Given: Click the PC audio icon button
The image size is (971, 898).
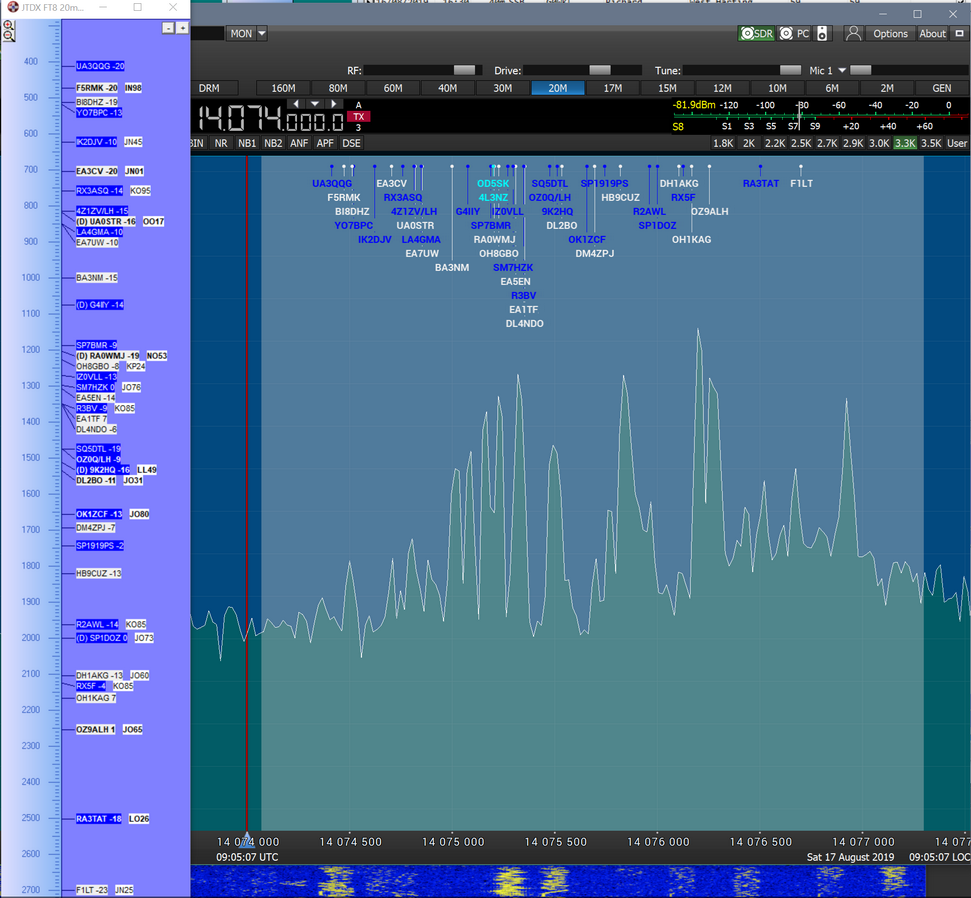Looking at the screenshot, I should (795, 33).
